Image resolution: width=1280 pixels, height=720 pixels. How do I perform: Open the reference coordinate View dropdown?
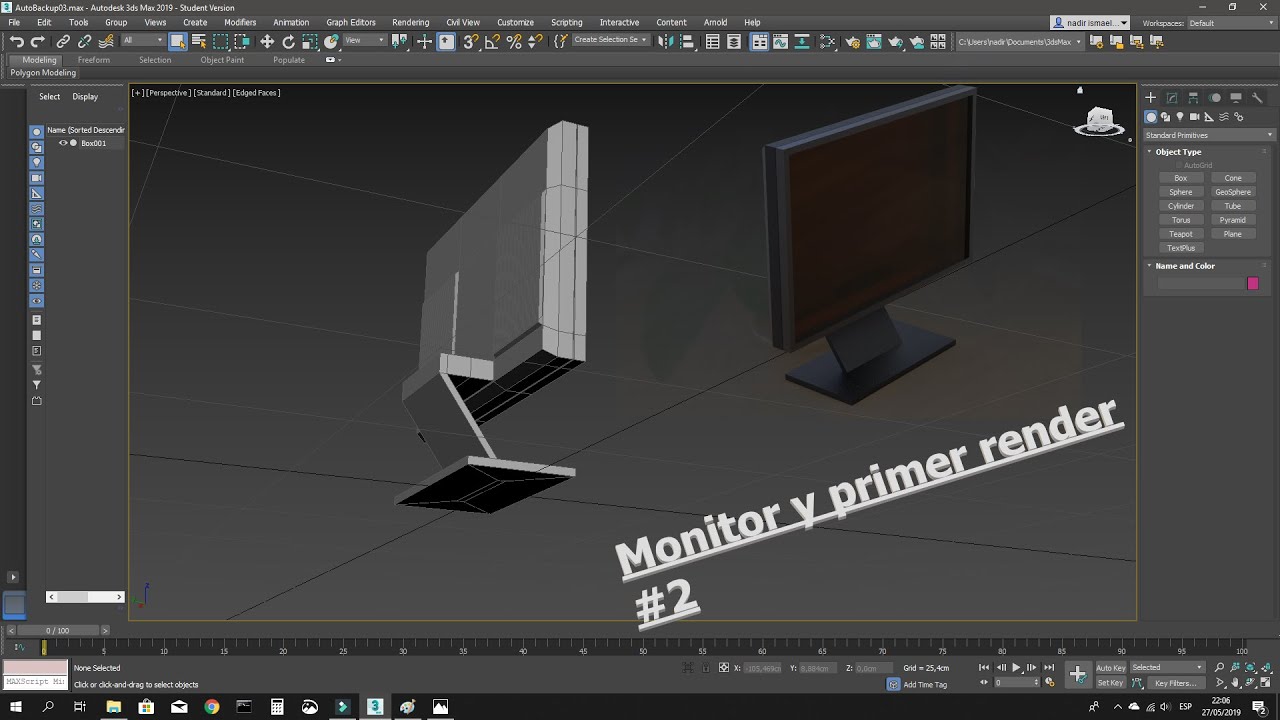coord(365,41)
